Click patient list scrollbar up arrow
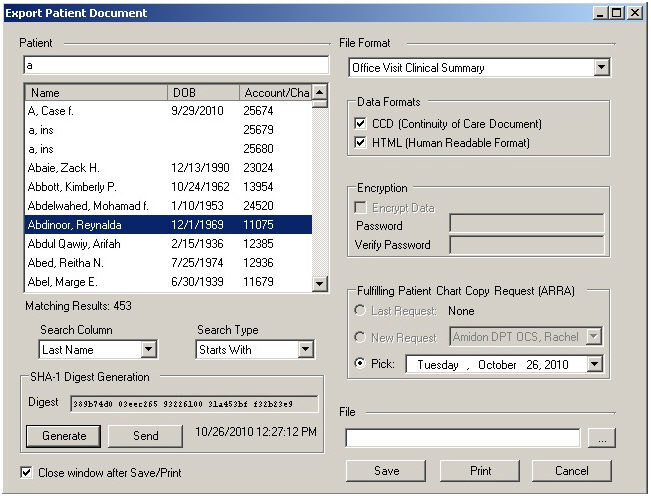This screenshot has height=496, width=651. [319, 92]
